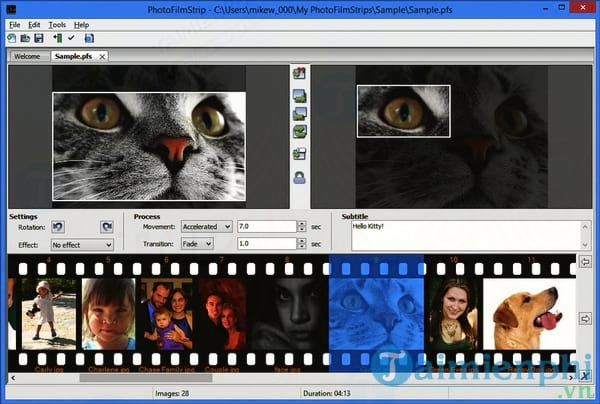The width and height of the screenshot is (600, 404).
Task: Click the move-picture-right arrow beside filmstrip
Action: coord(585,318)
